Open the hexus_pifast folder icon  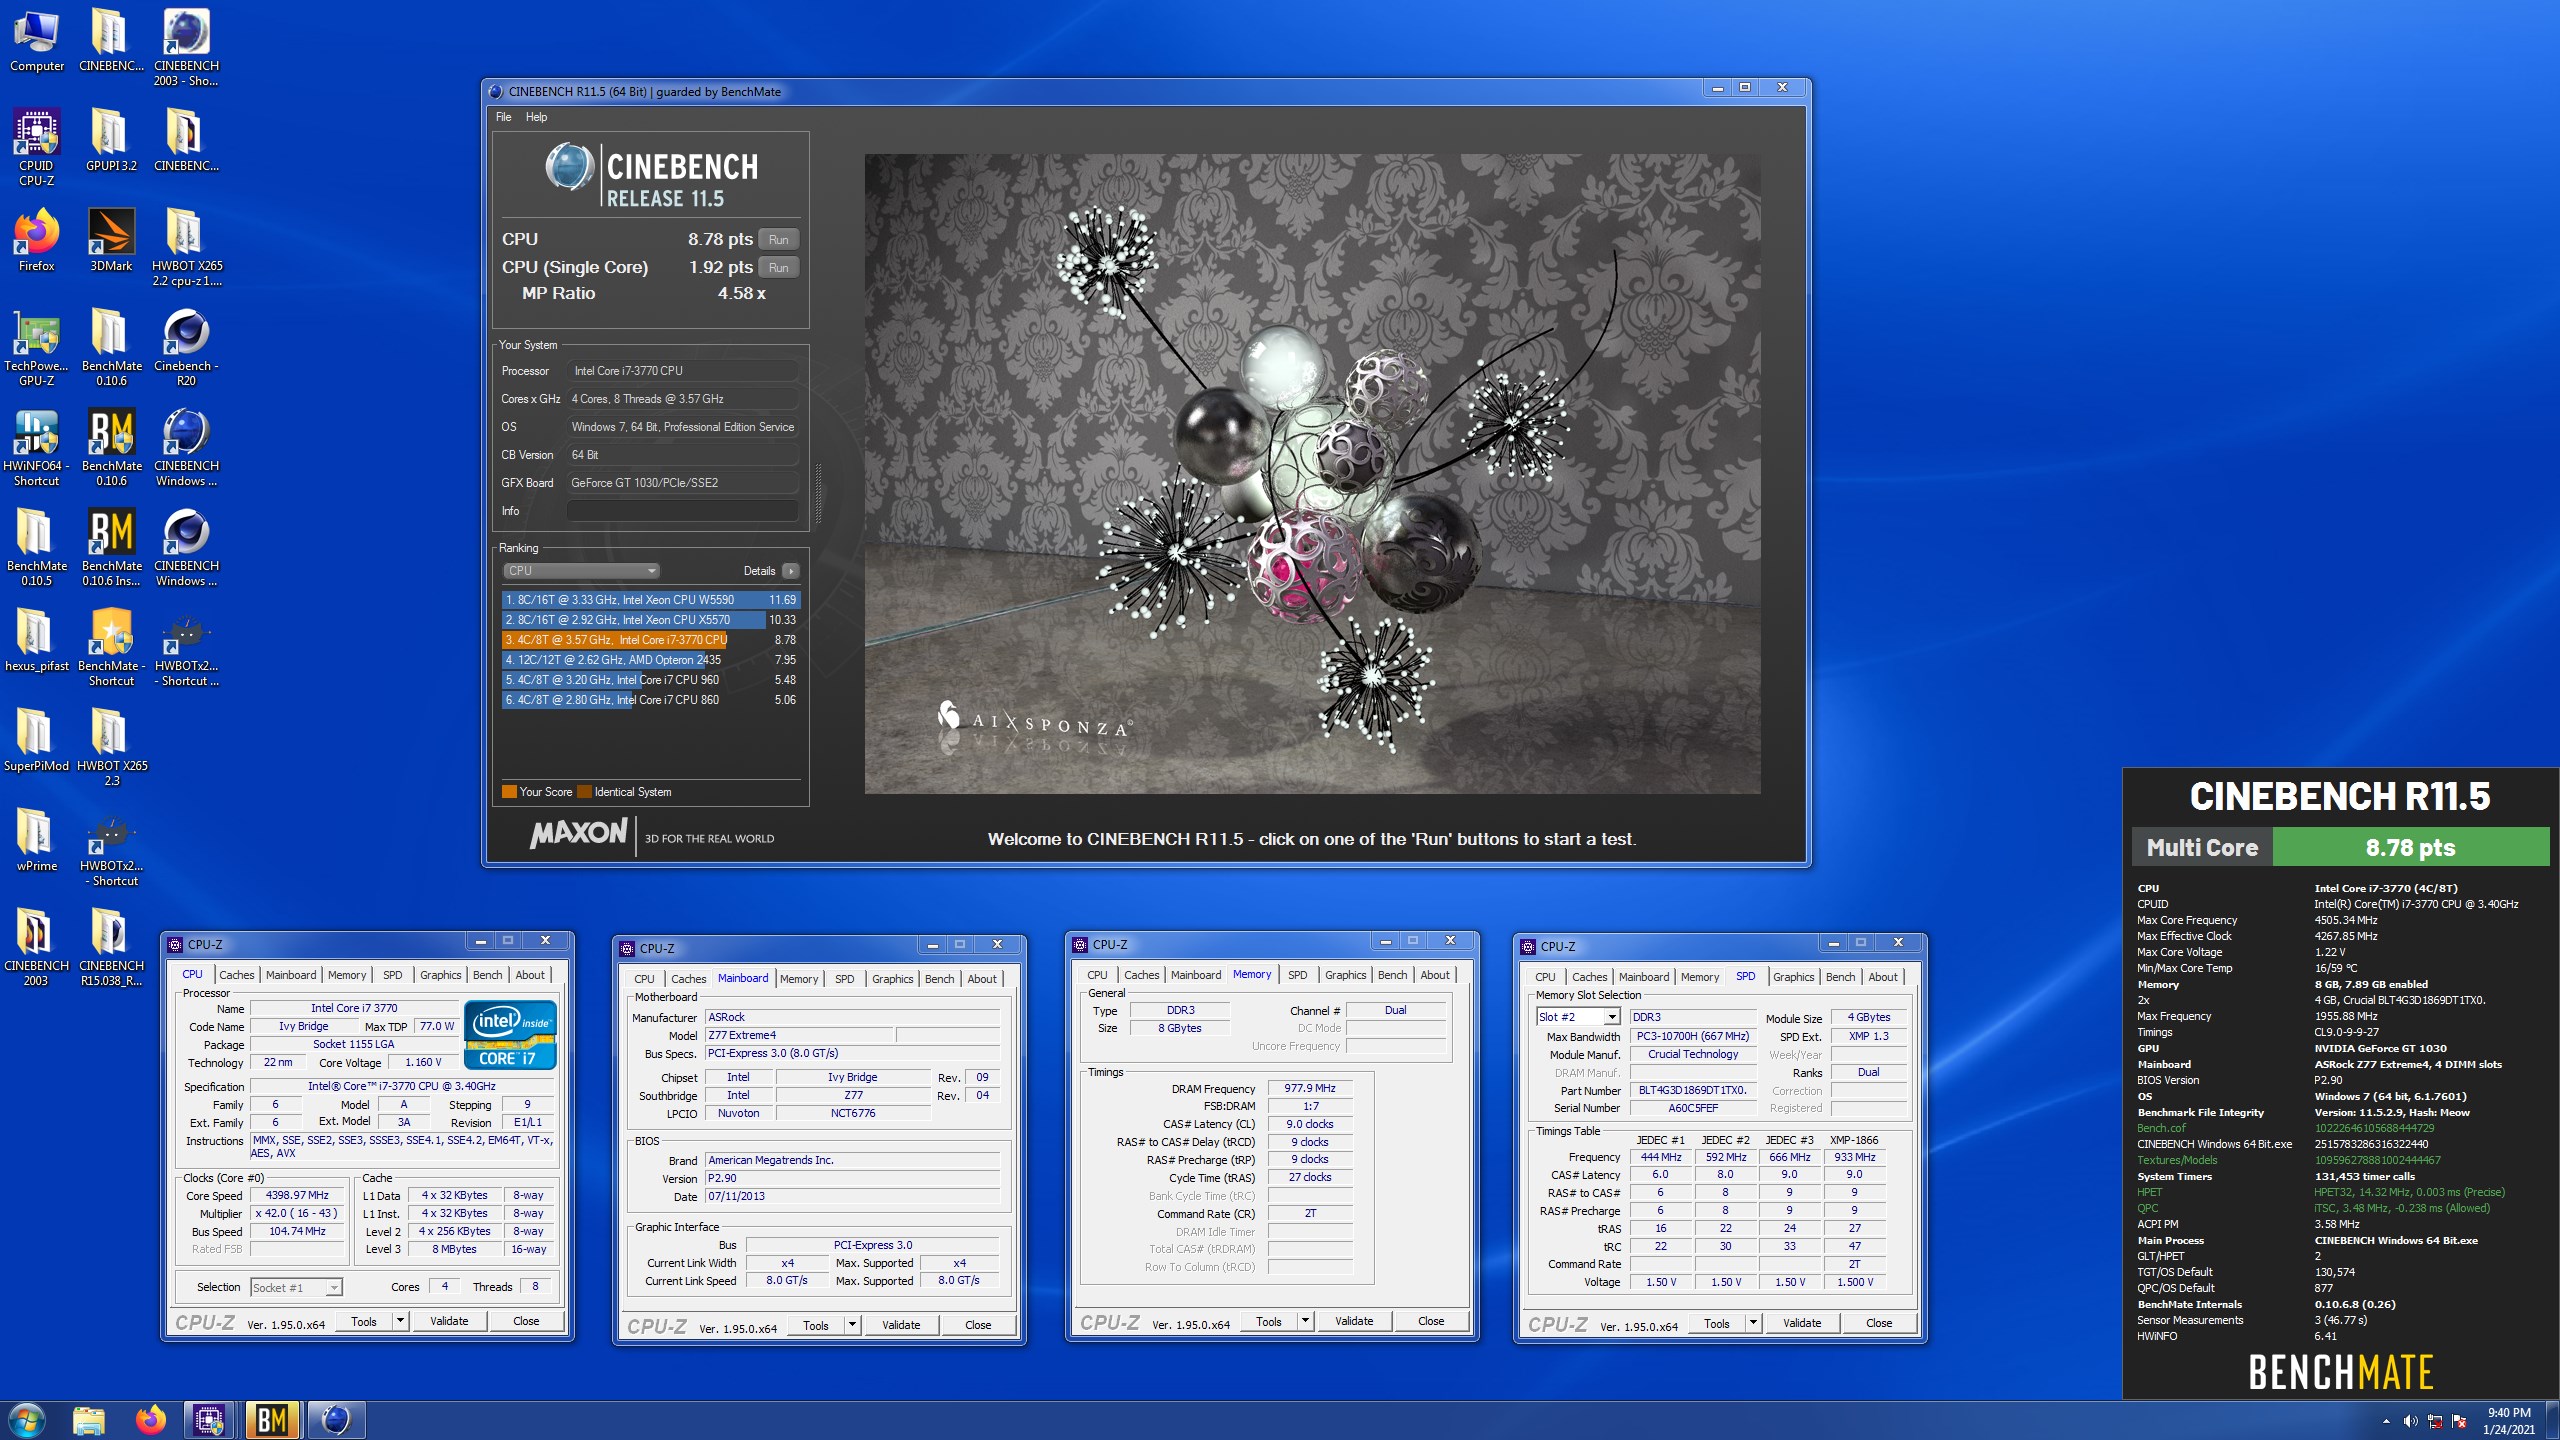(37, 641)
